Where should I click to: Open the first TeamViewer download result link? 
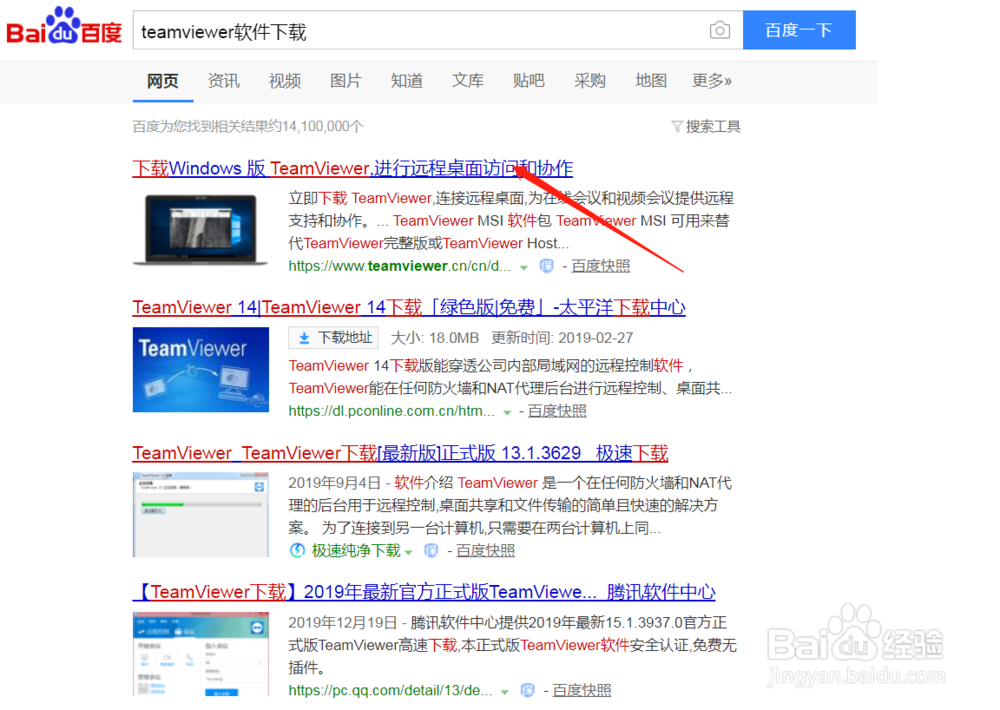coord(352,168)
